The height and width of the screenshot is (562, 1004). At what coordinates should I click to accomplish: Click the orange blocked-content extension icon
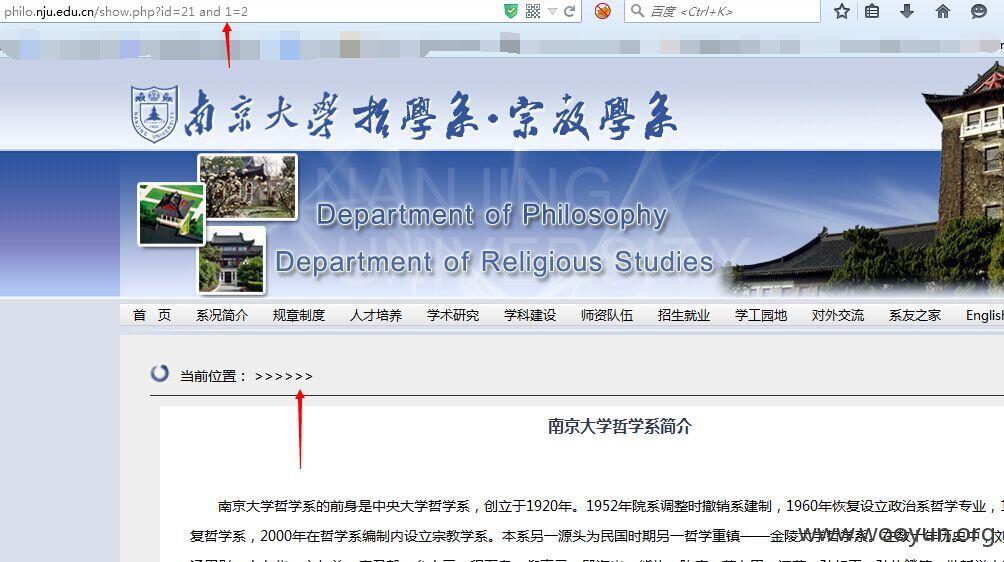click(603, 11)
